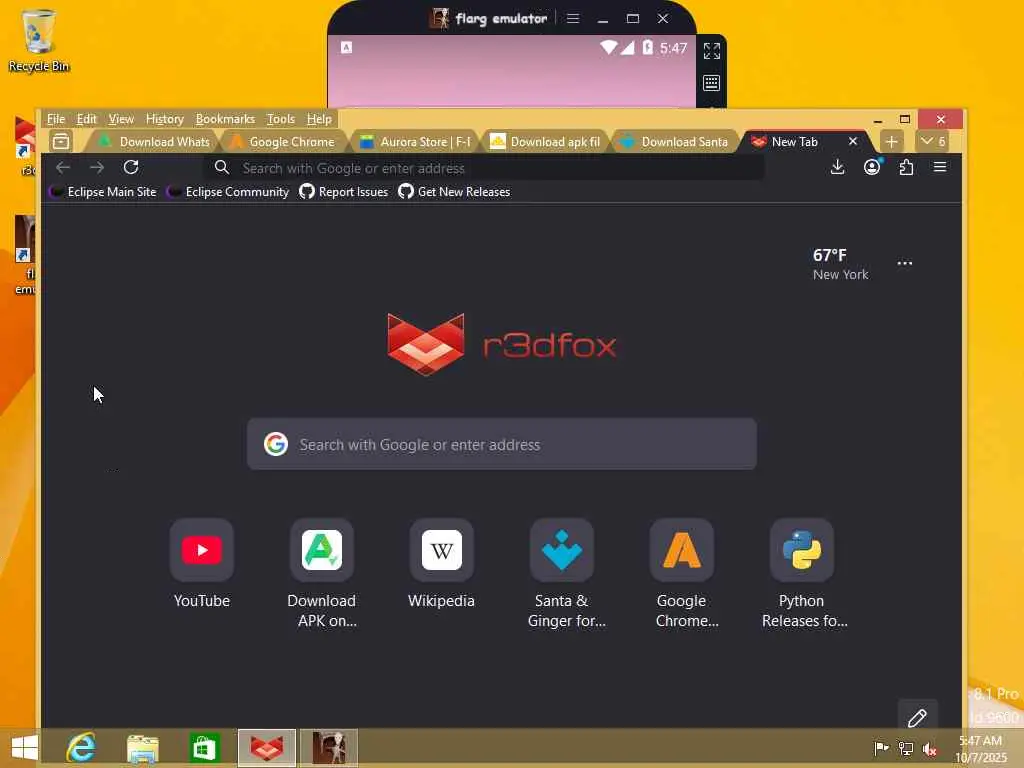Open the Bookmarks menu
This screenshot has width=1024, height=768.
(225, 119)
